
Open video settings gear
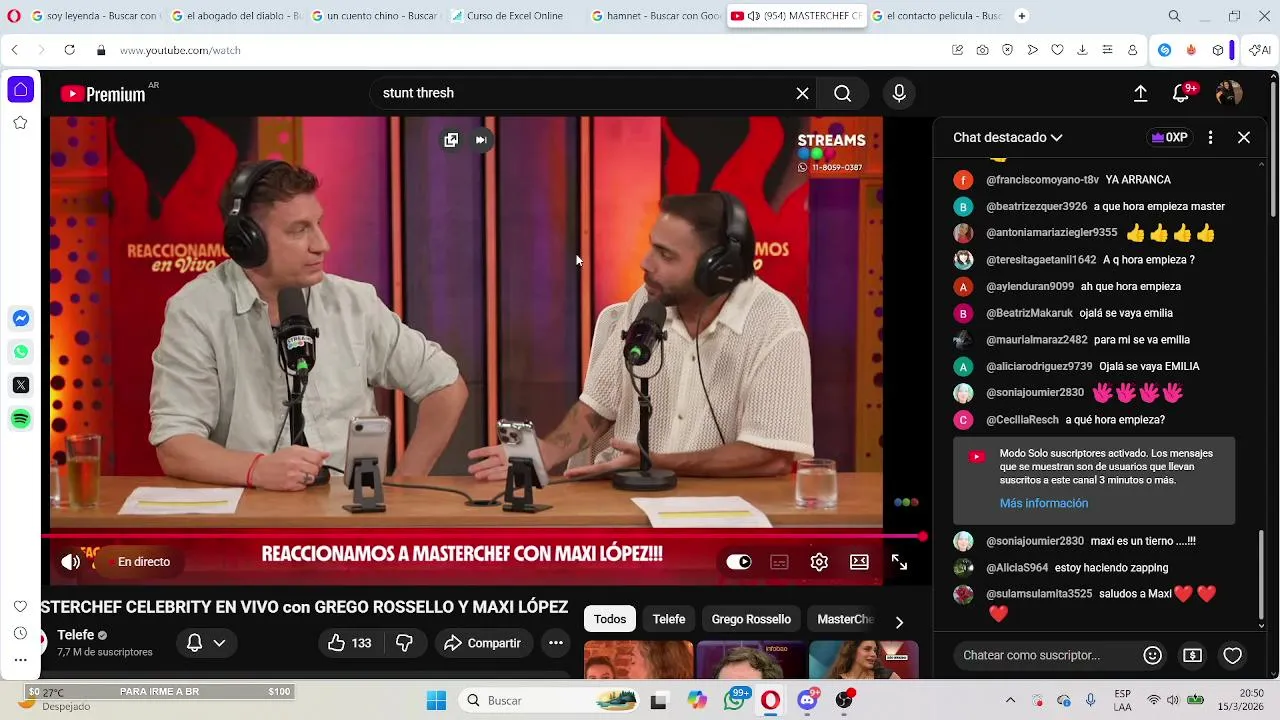click(819, 562)
